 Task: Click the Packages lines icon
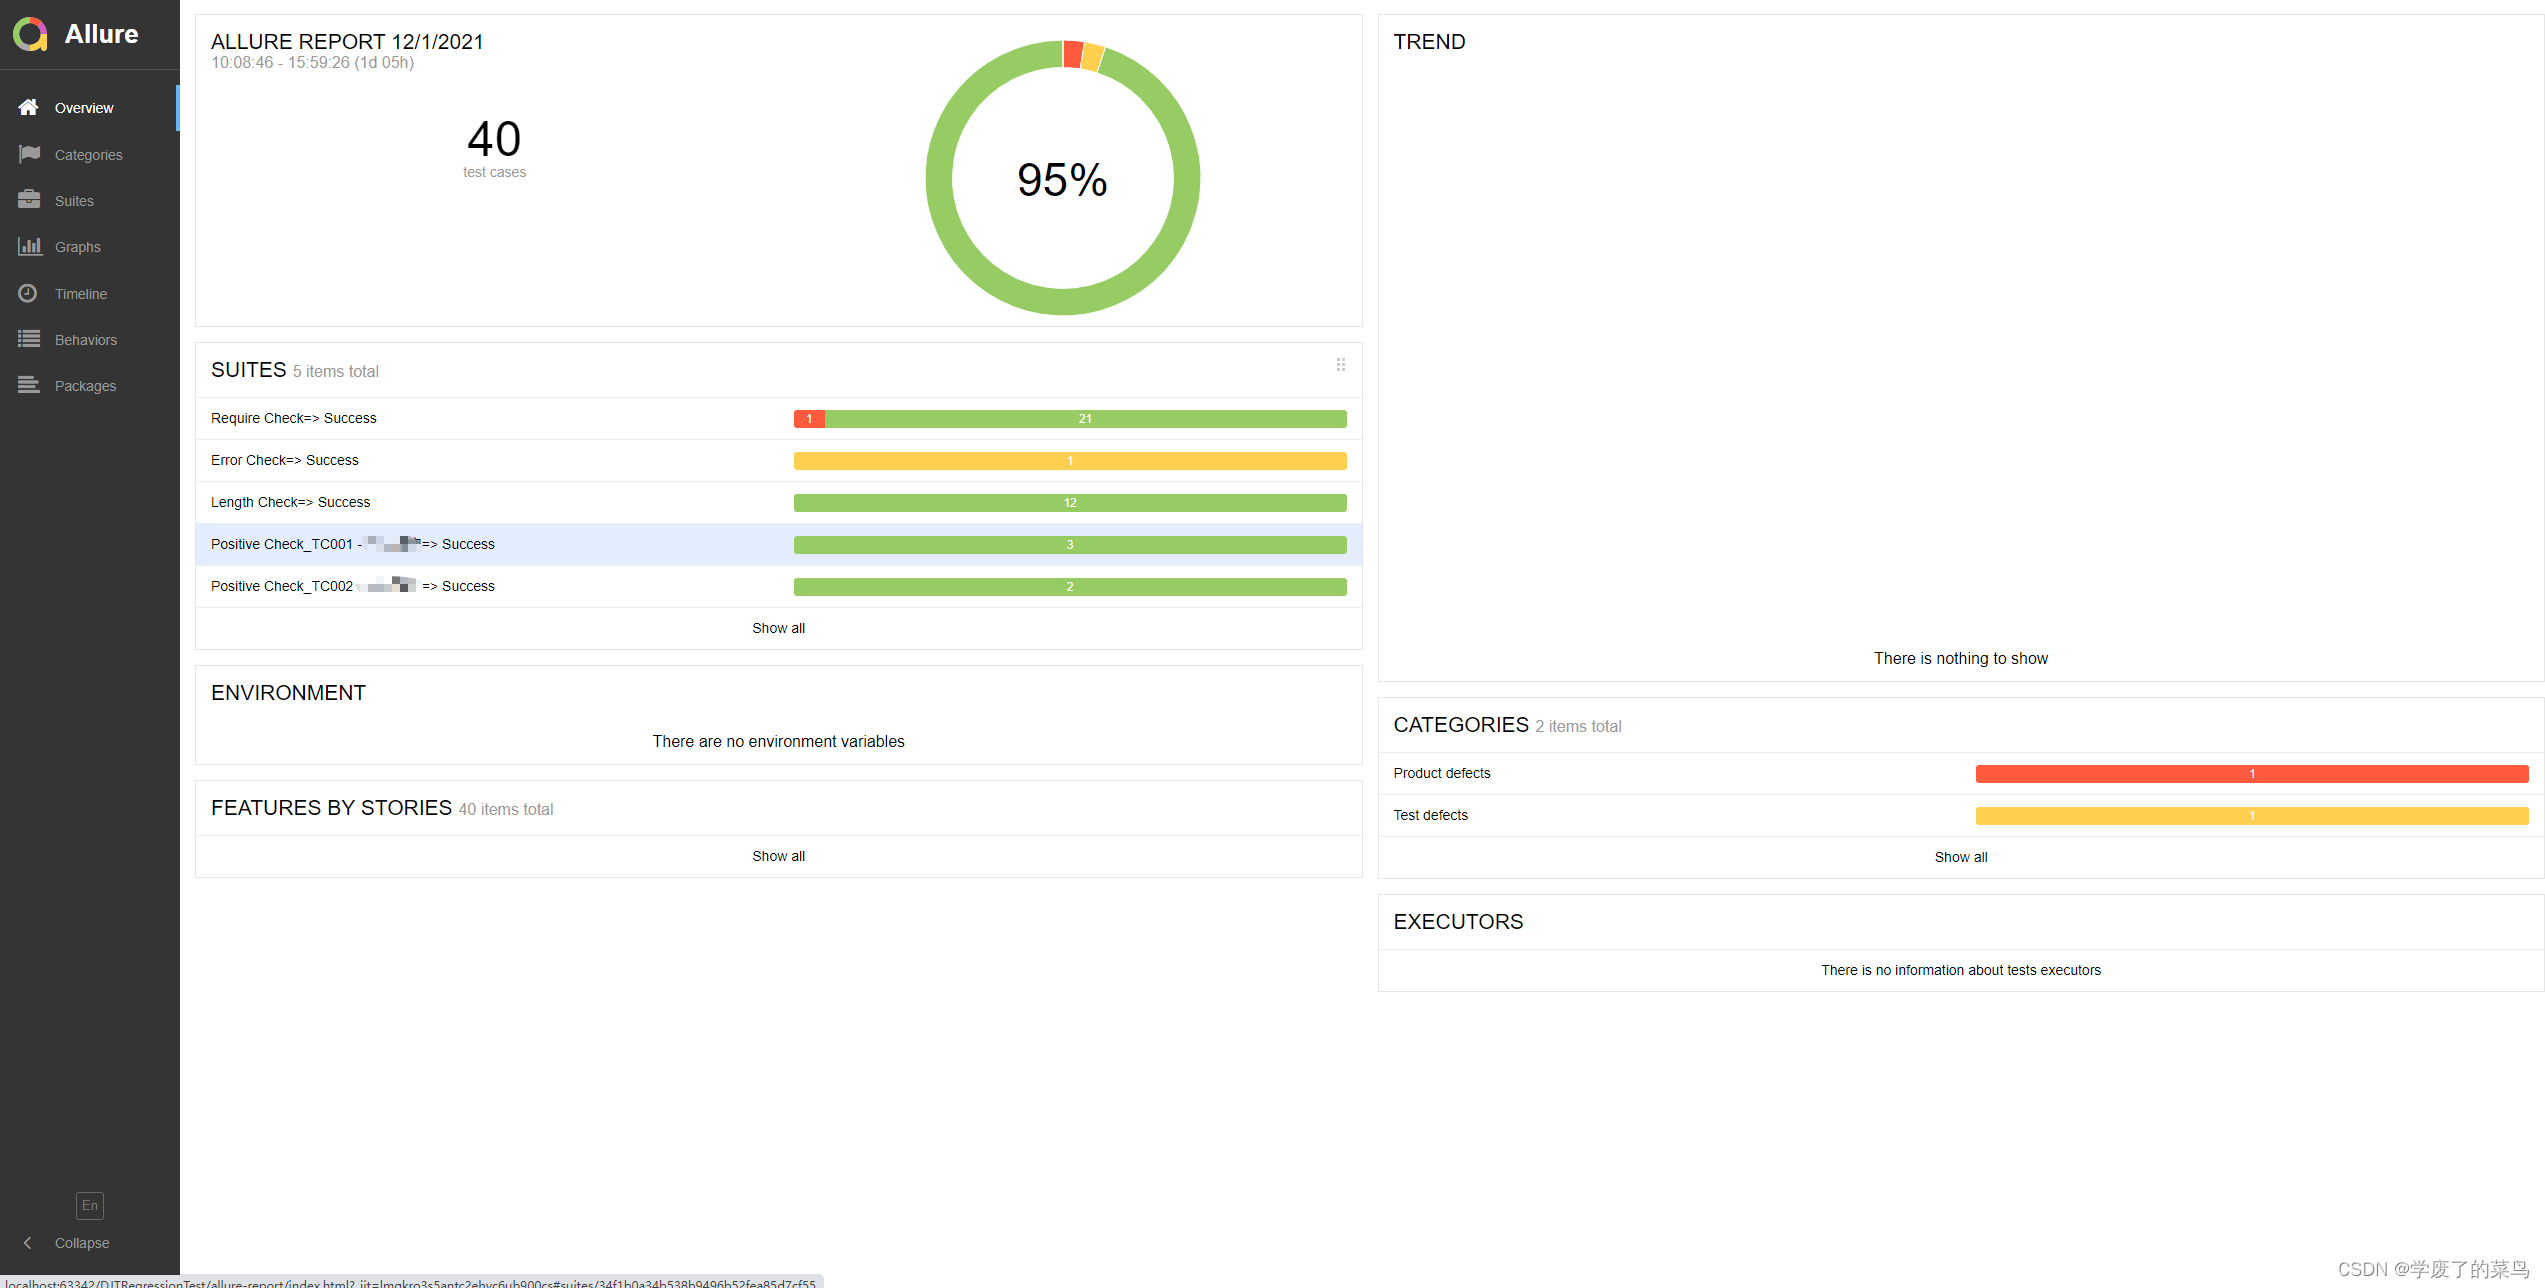pos(28,385)
